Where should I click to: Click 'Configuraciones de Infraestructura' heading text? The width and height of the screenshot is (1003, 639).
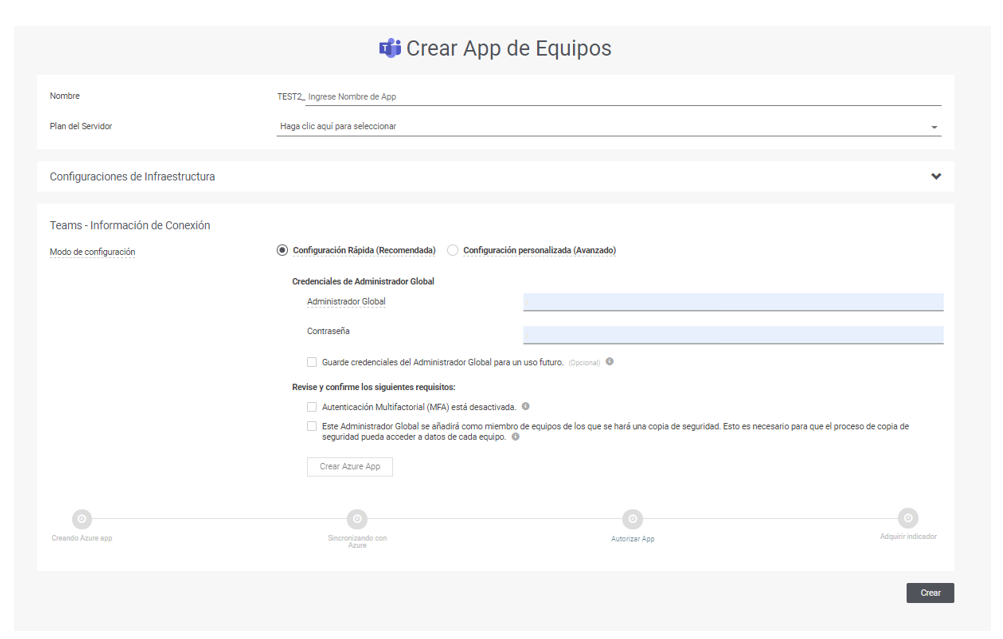[132, 177]
